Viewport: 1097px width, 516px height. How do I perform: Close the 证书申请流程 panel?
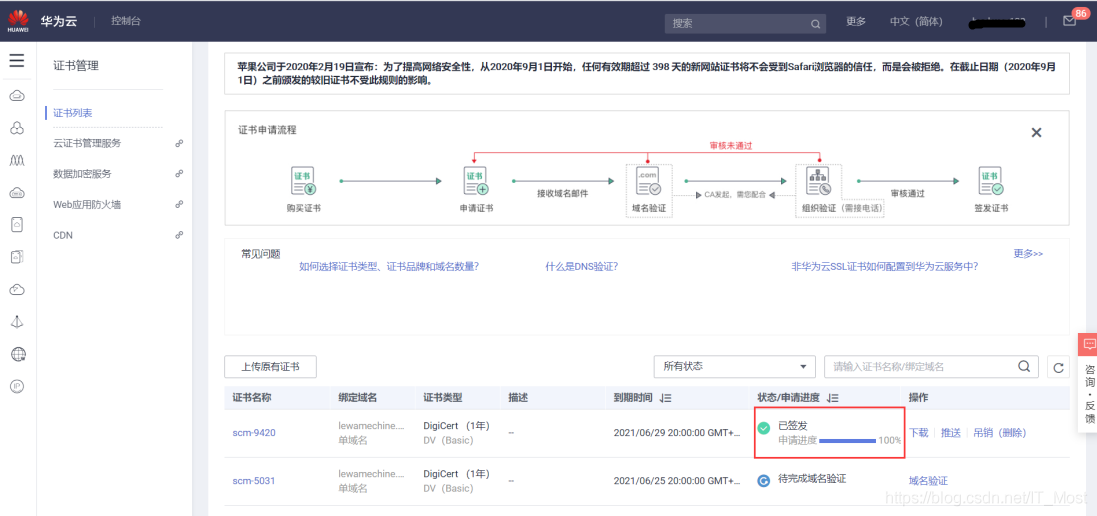tap(1037, 132)
